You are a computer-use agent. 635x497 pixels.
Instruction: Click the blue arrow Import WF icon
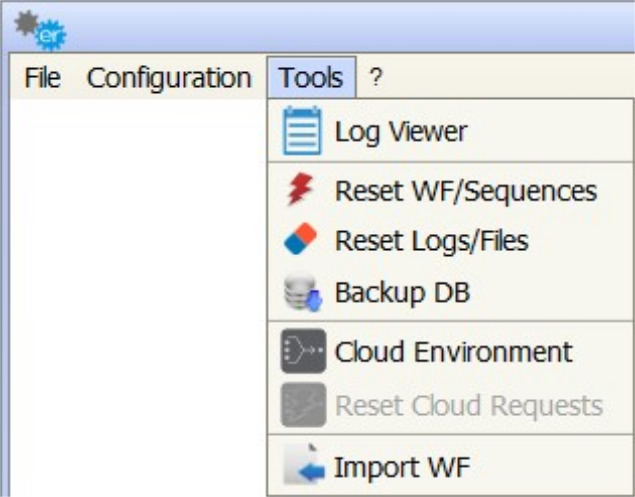[301, 466]
